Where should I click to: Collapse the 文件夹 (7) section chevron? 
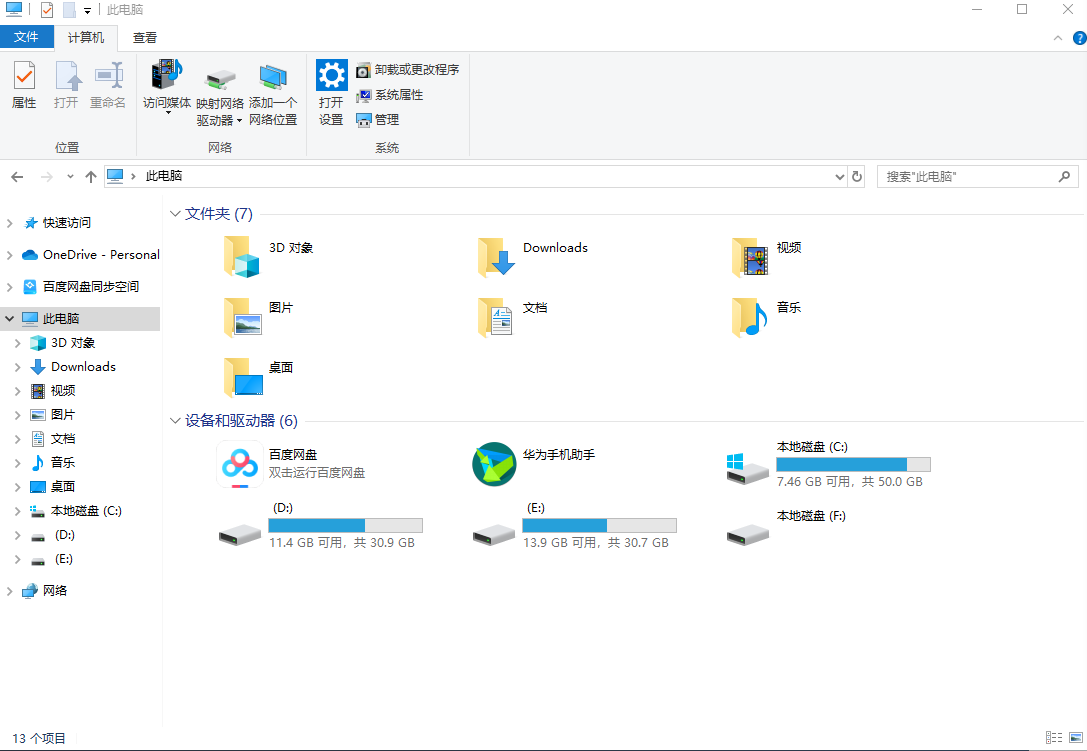[174, 213]
